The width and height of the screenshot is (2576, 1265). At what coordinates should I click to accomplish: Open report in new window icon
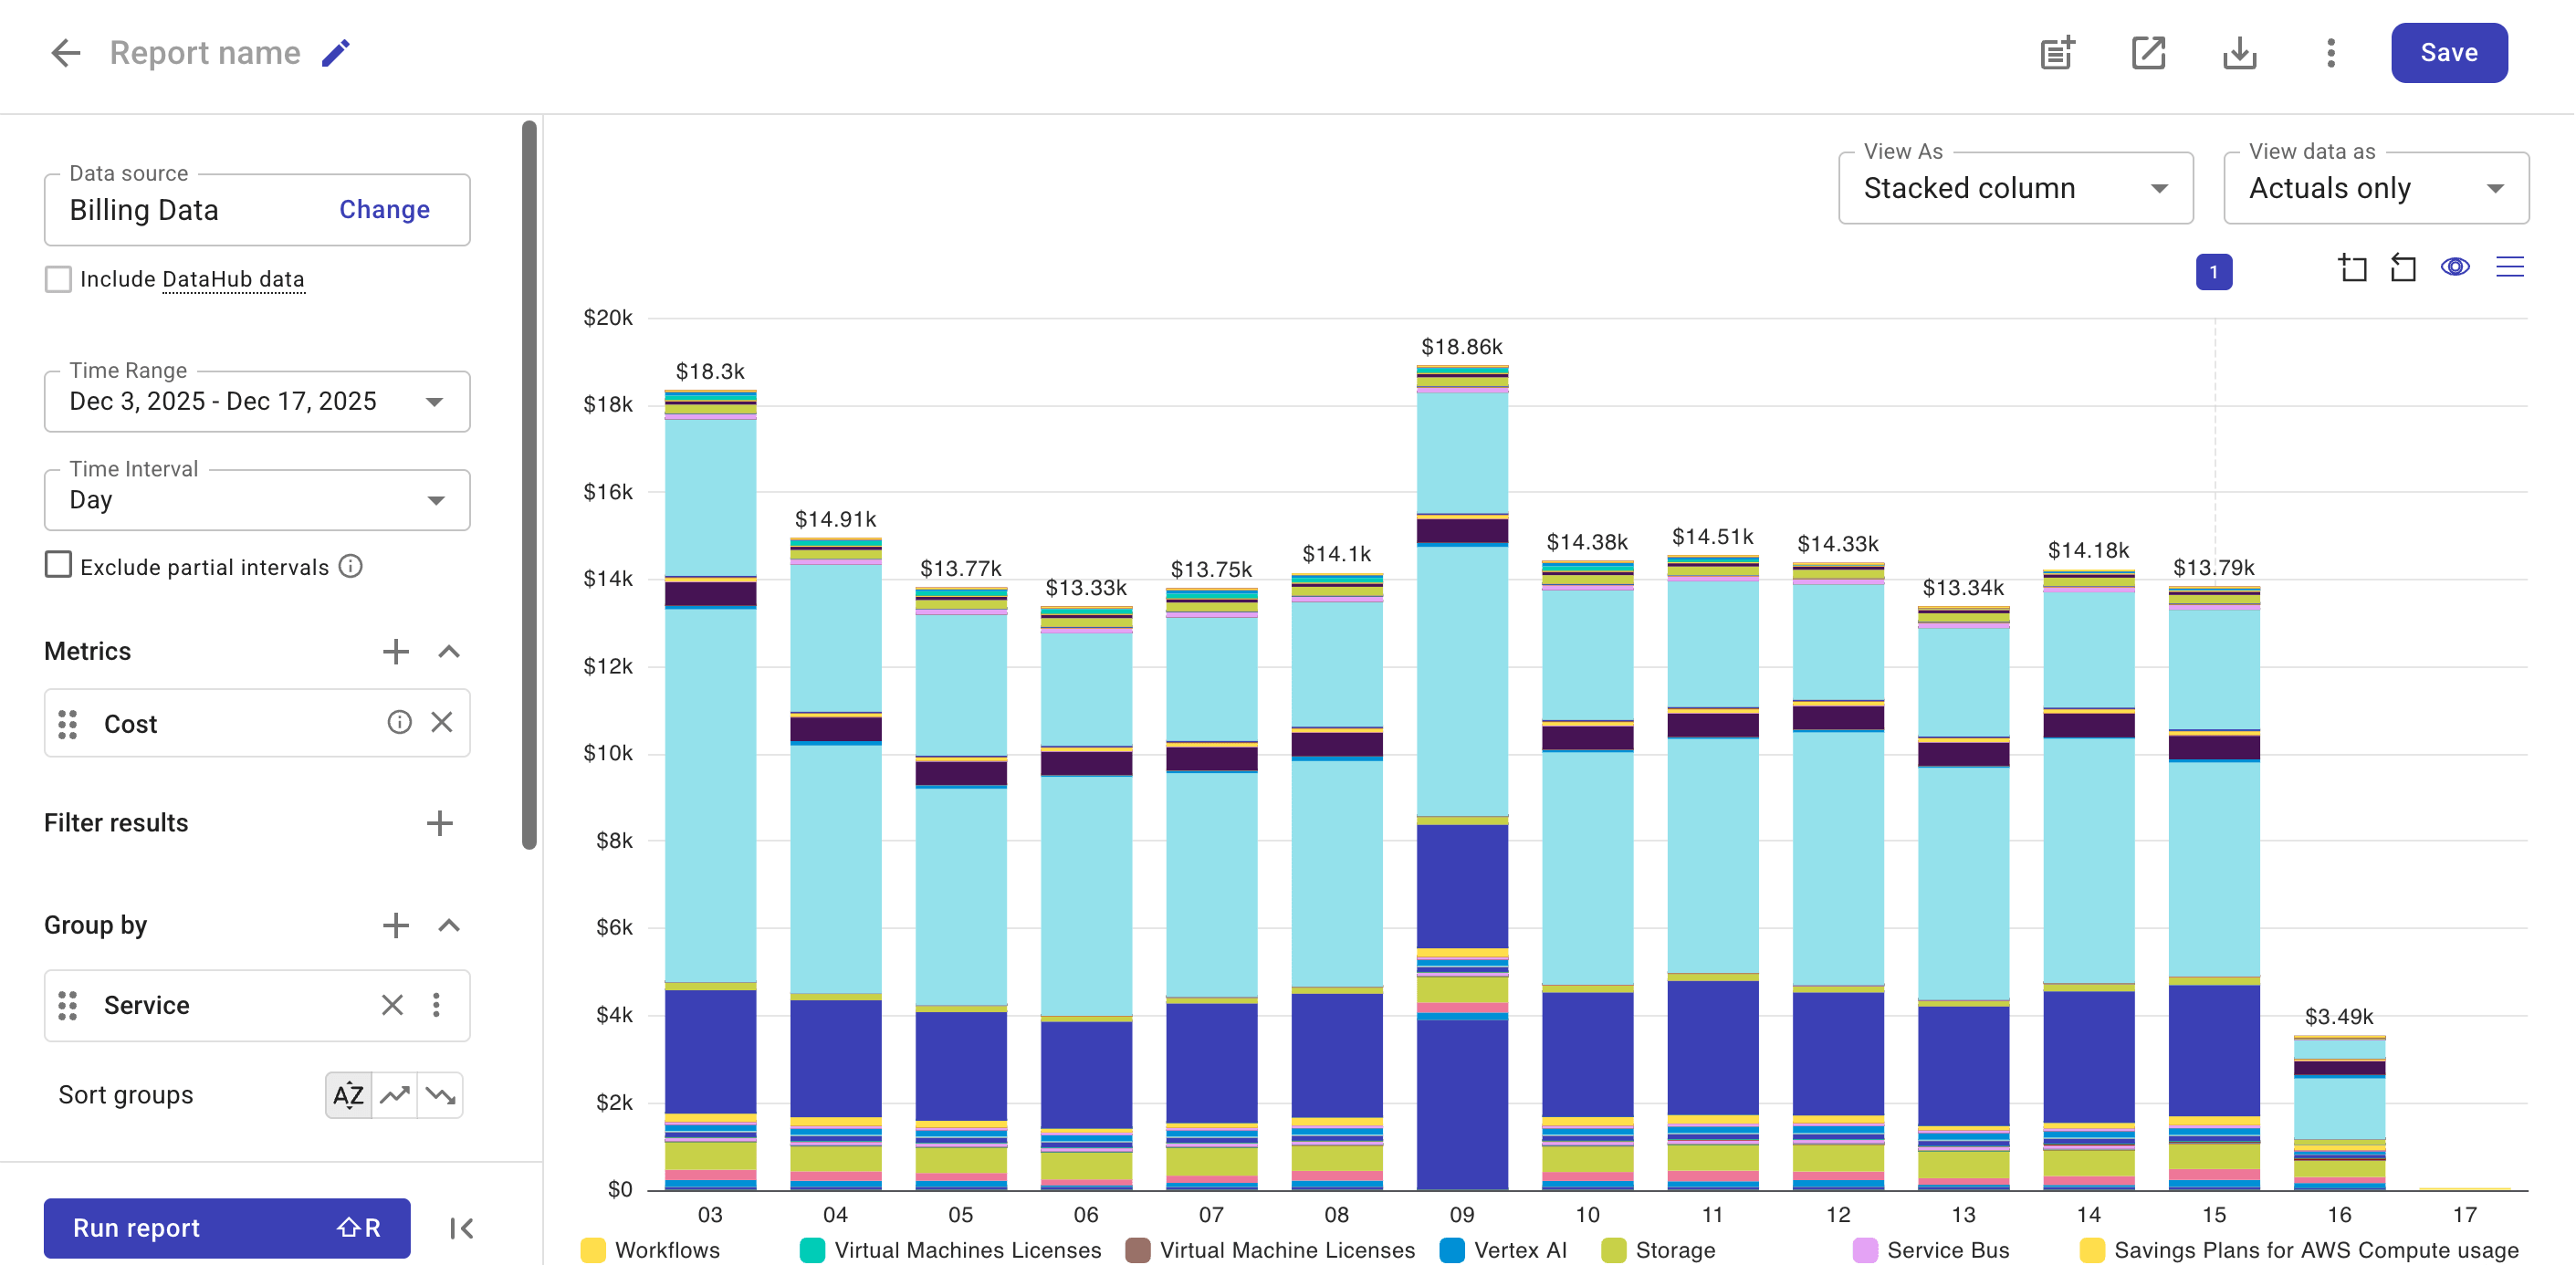2148,53
